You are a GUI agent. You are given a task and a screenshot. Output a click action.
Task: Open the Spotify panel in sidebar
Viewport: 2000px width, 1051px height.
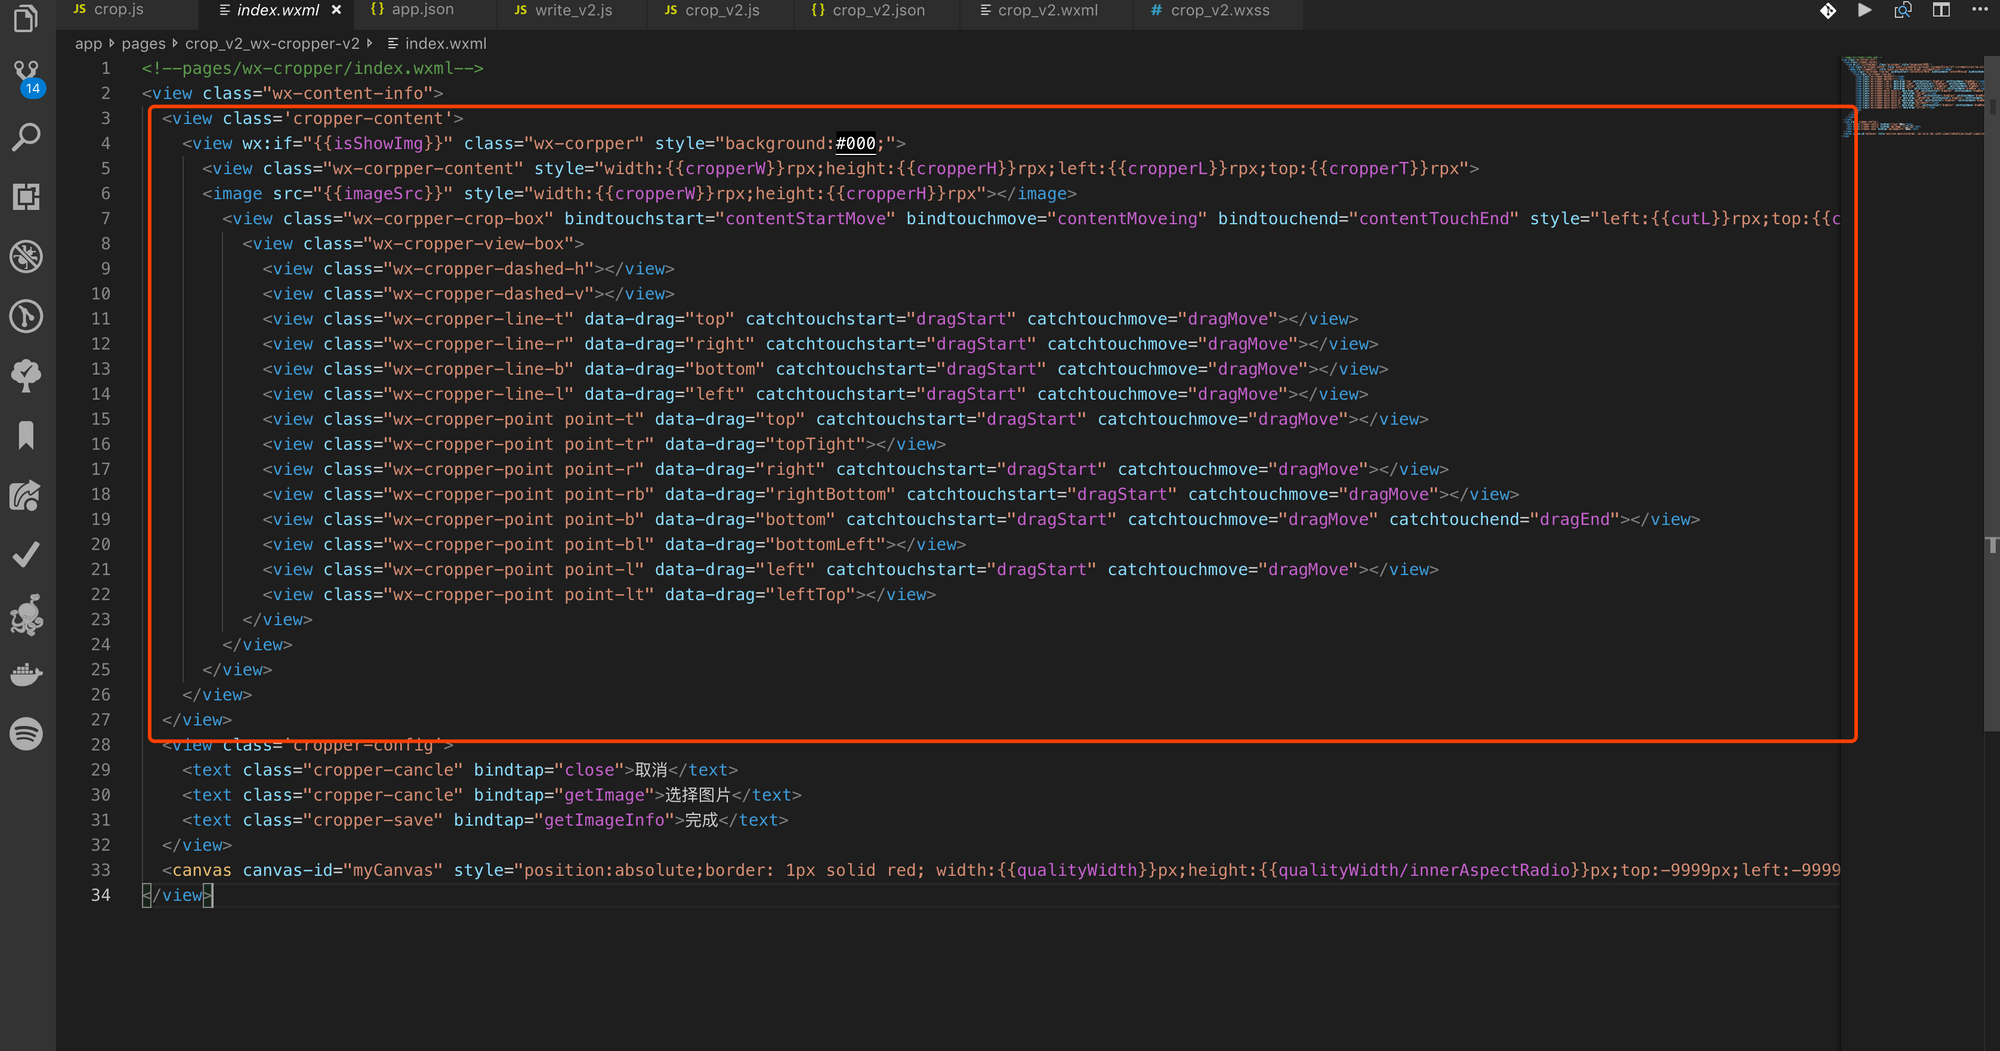point(26,734)
